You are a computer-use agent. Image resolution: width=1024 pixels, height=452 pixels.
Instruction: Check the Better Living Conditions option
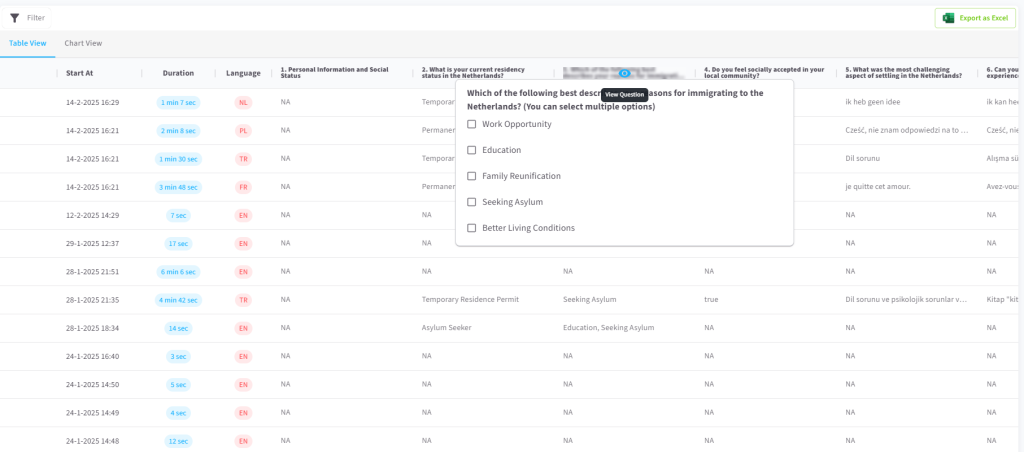tap(472, 228)
